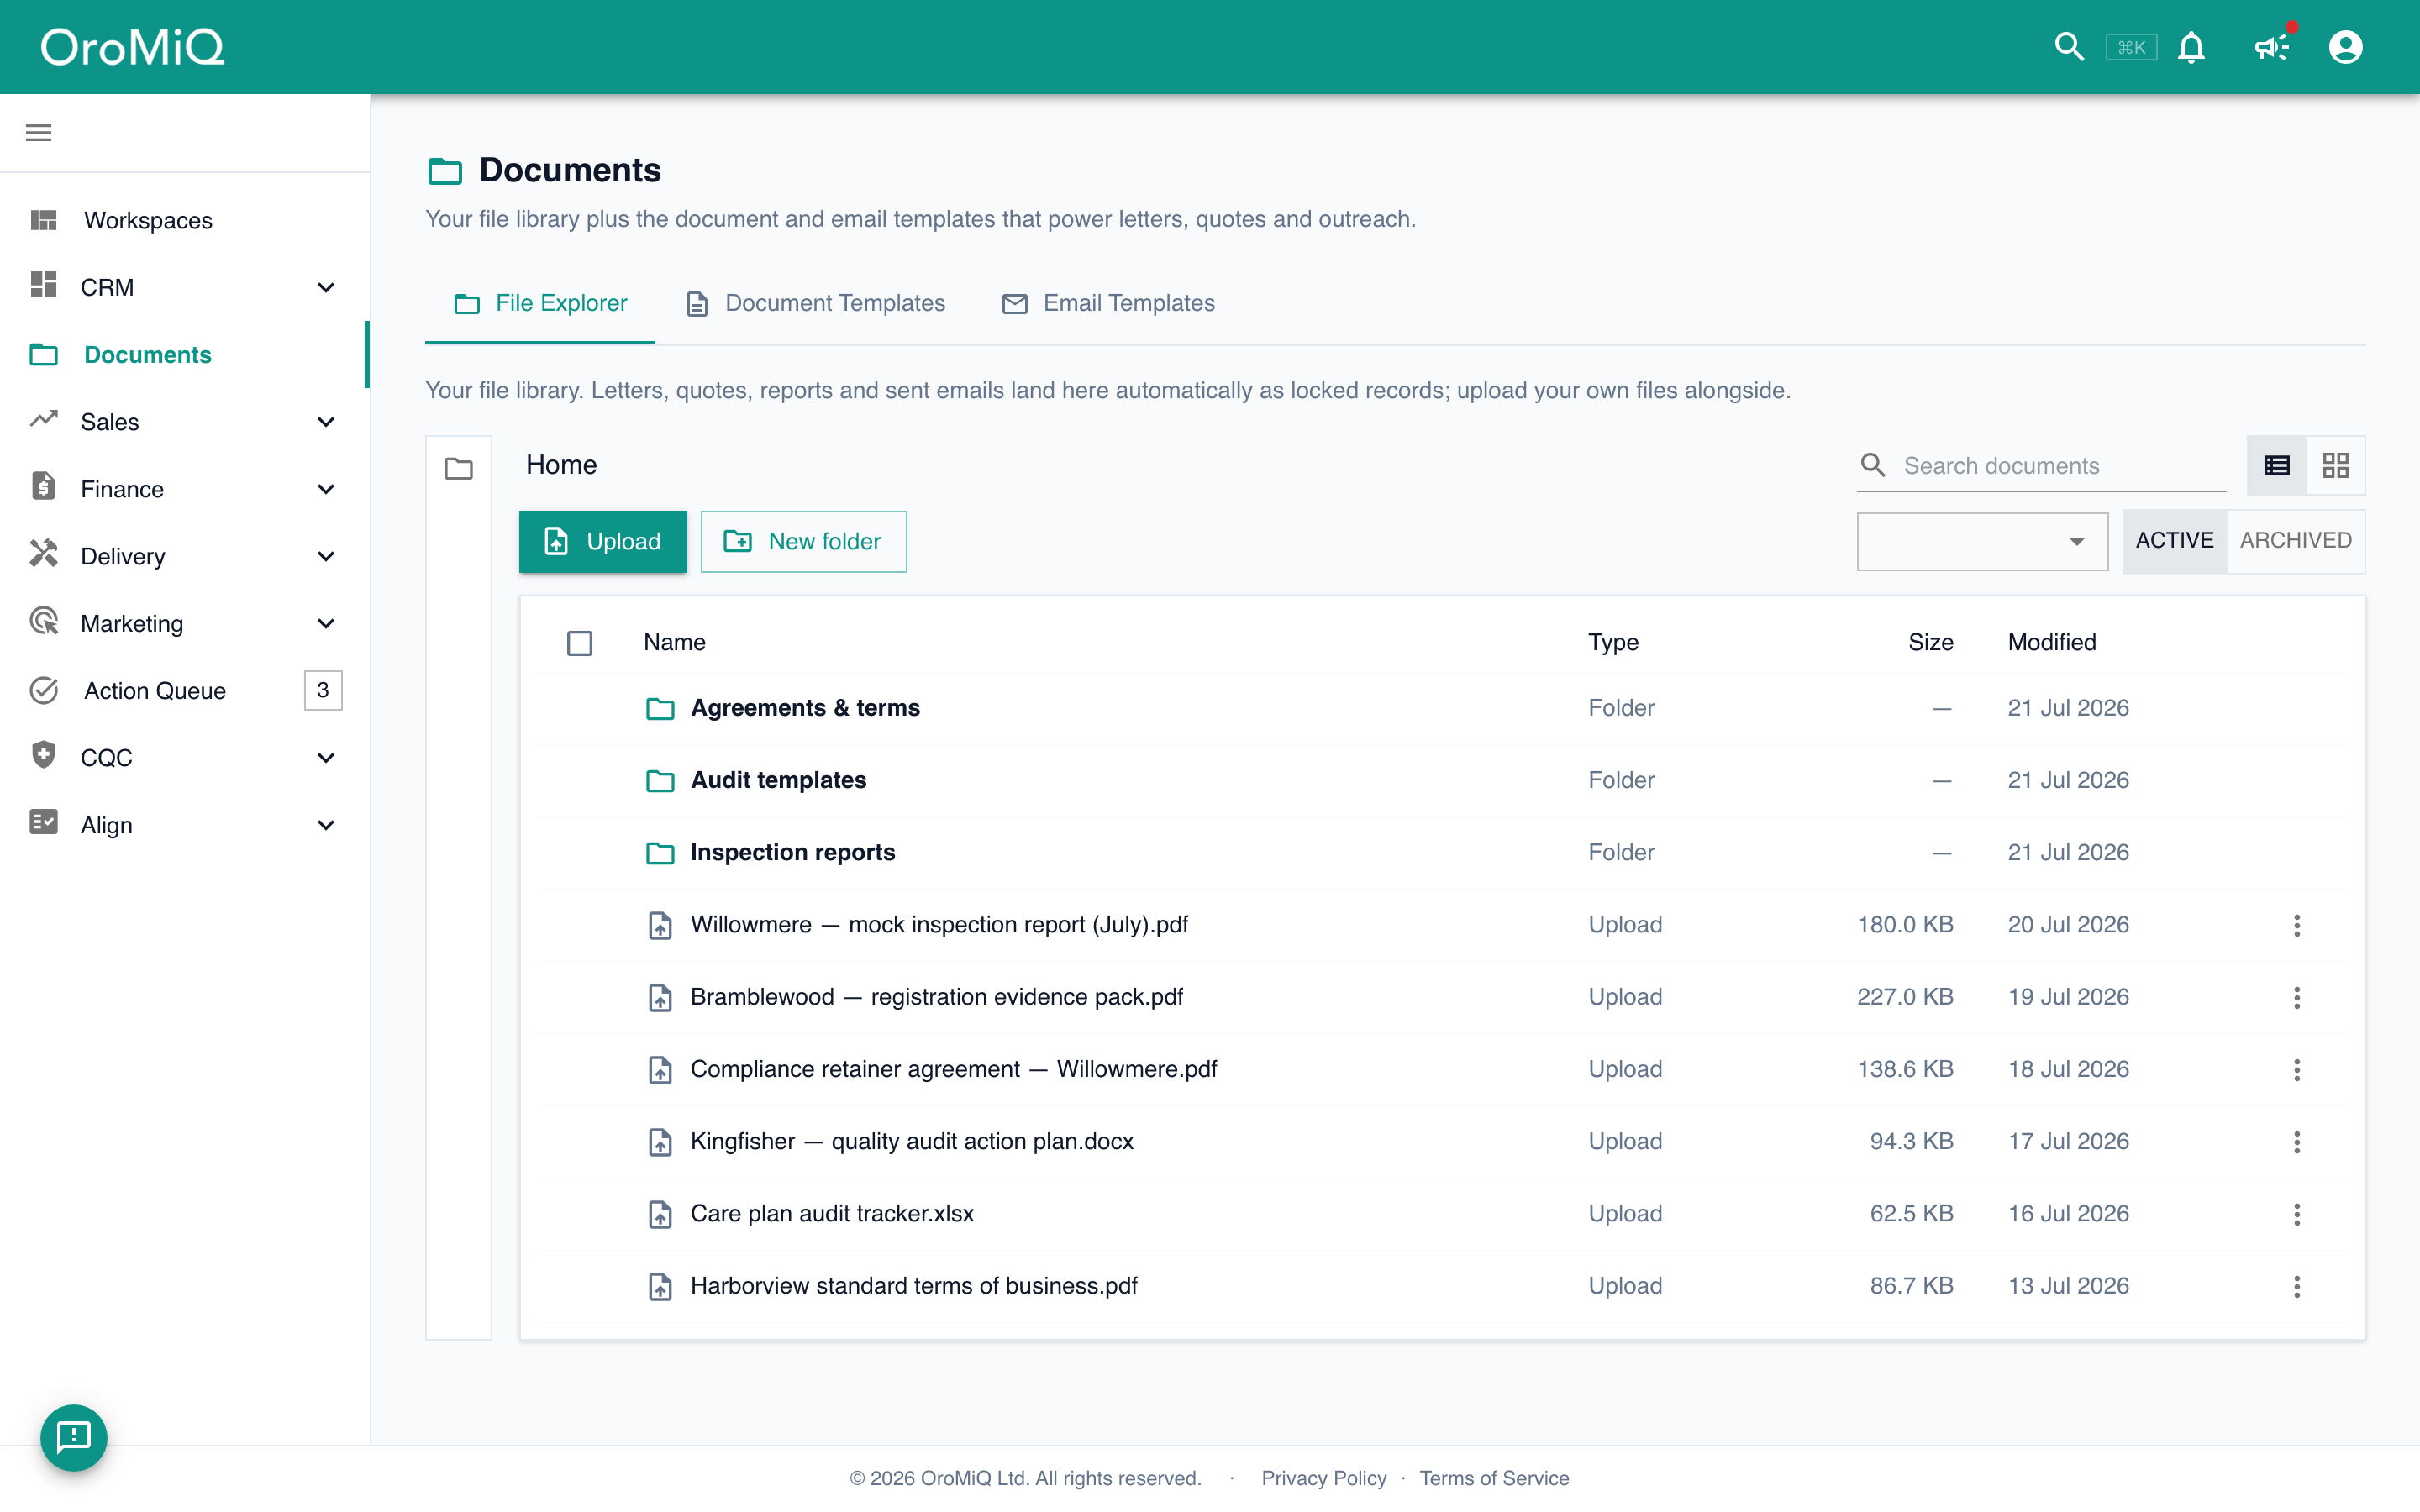Viewport: 2420px width, 1512px height.
Task: Open Willowmere — mock inspection report (July).pdf
Action: 939,925
